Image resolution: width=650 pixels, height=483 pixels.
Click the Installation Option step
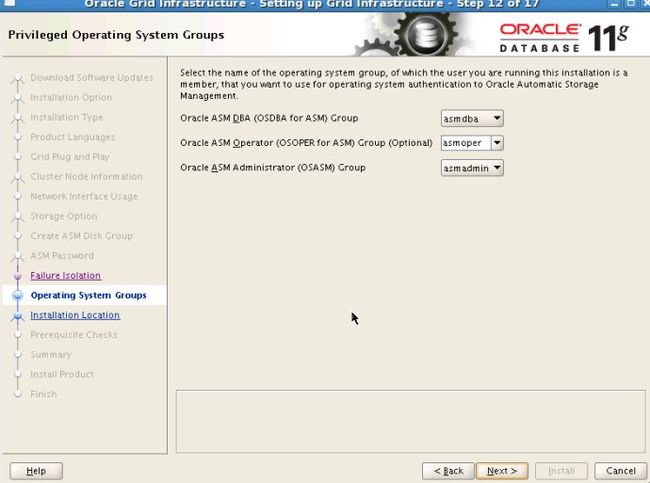pyautogui.click(x=71, y=97)
